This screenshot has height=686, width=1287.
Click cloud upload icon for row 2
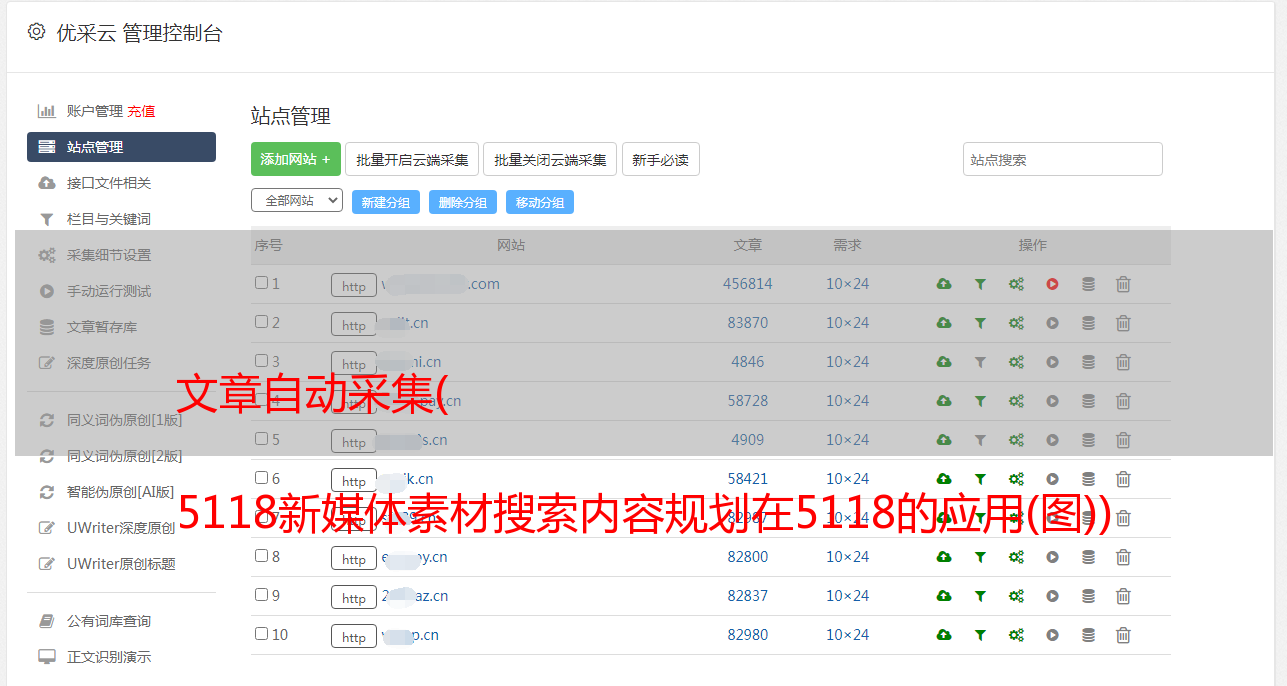click(944, 323)
